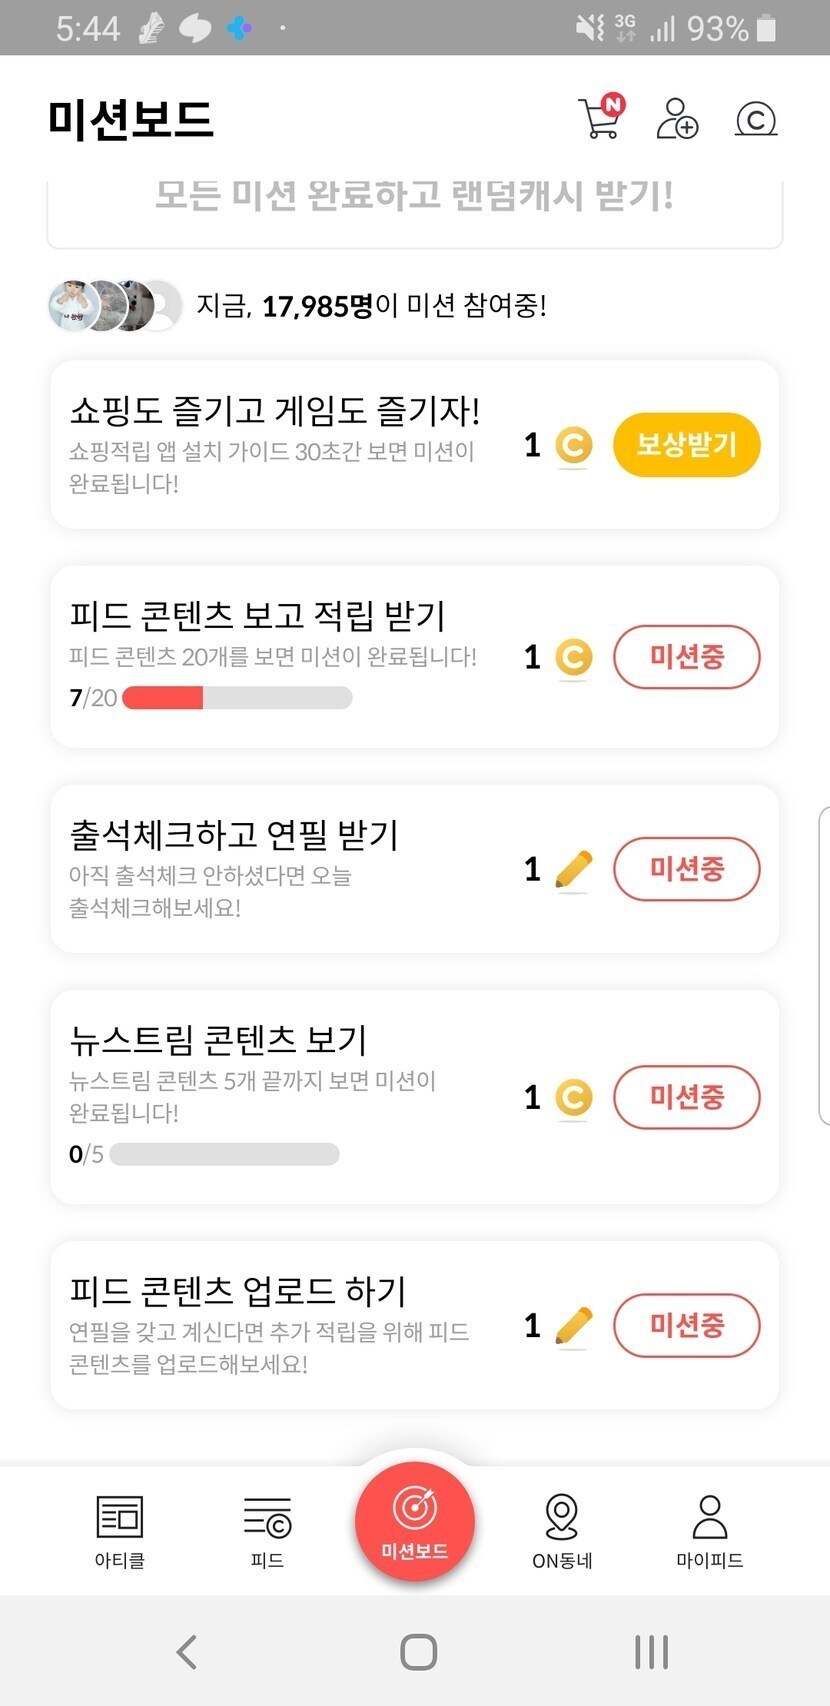The height and width of the screenshot is (1706, 830).
Task: Tap 미션중 for 피드 콘텐츠 보고 적립 받기
Action: tap(686, 657)
